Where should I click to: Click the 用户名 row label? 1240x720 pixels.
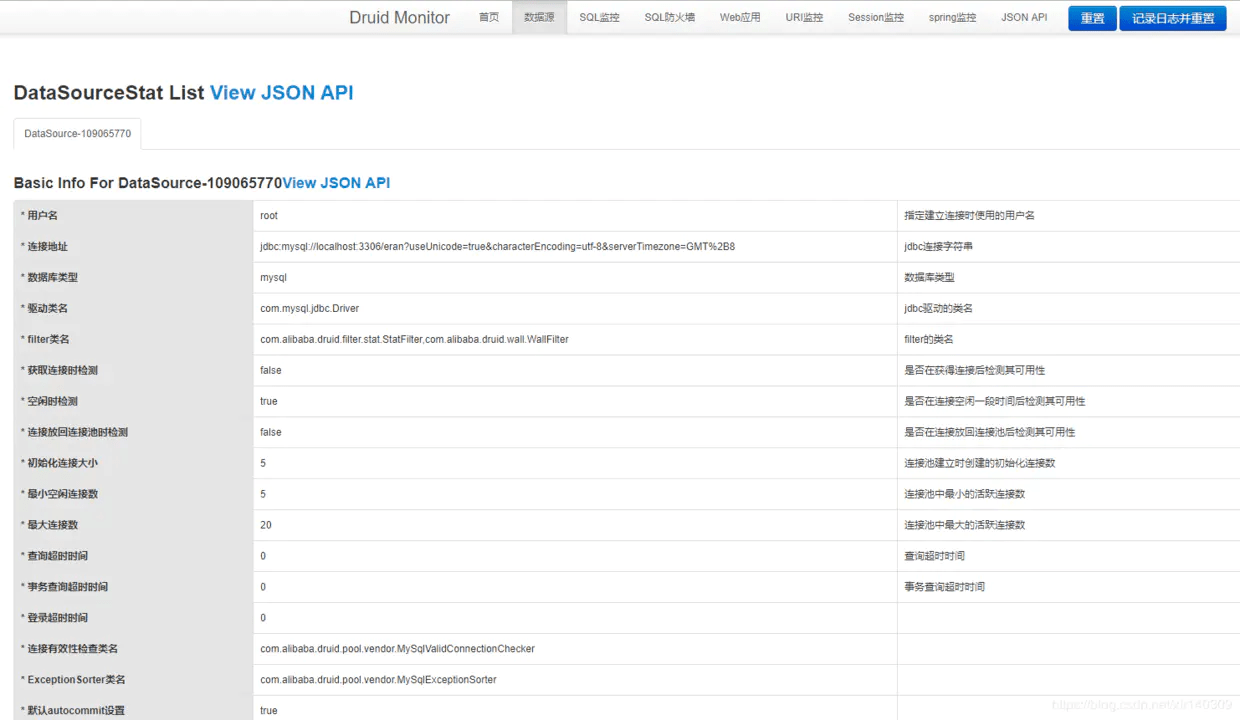(x=42, y=216)
